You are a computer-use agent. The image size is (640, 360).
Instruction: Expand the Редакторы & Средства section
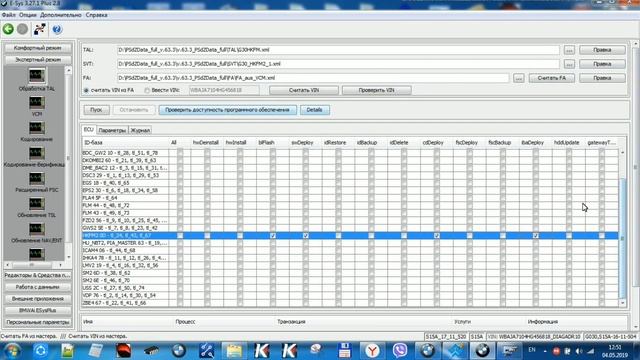pos(38,275)
